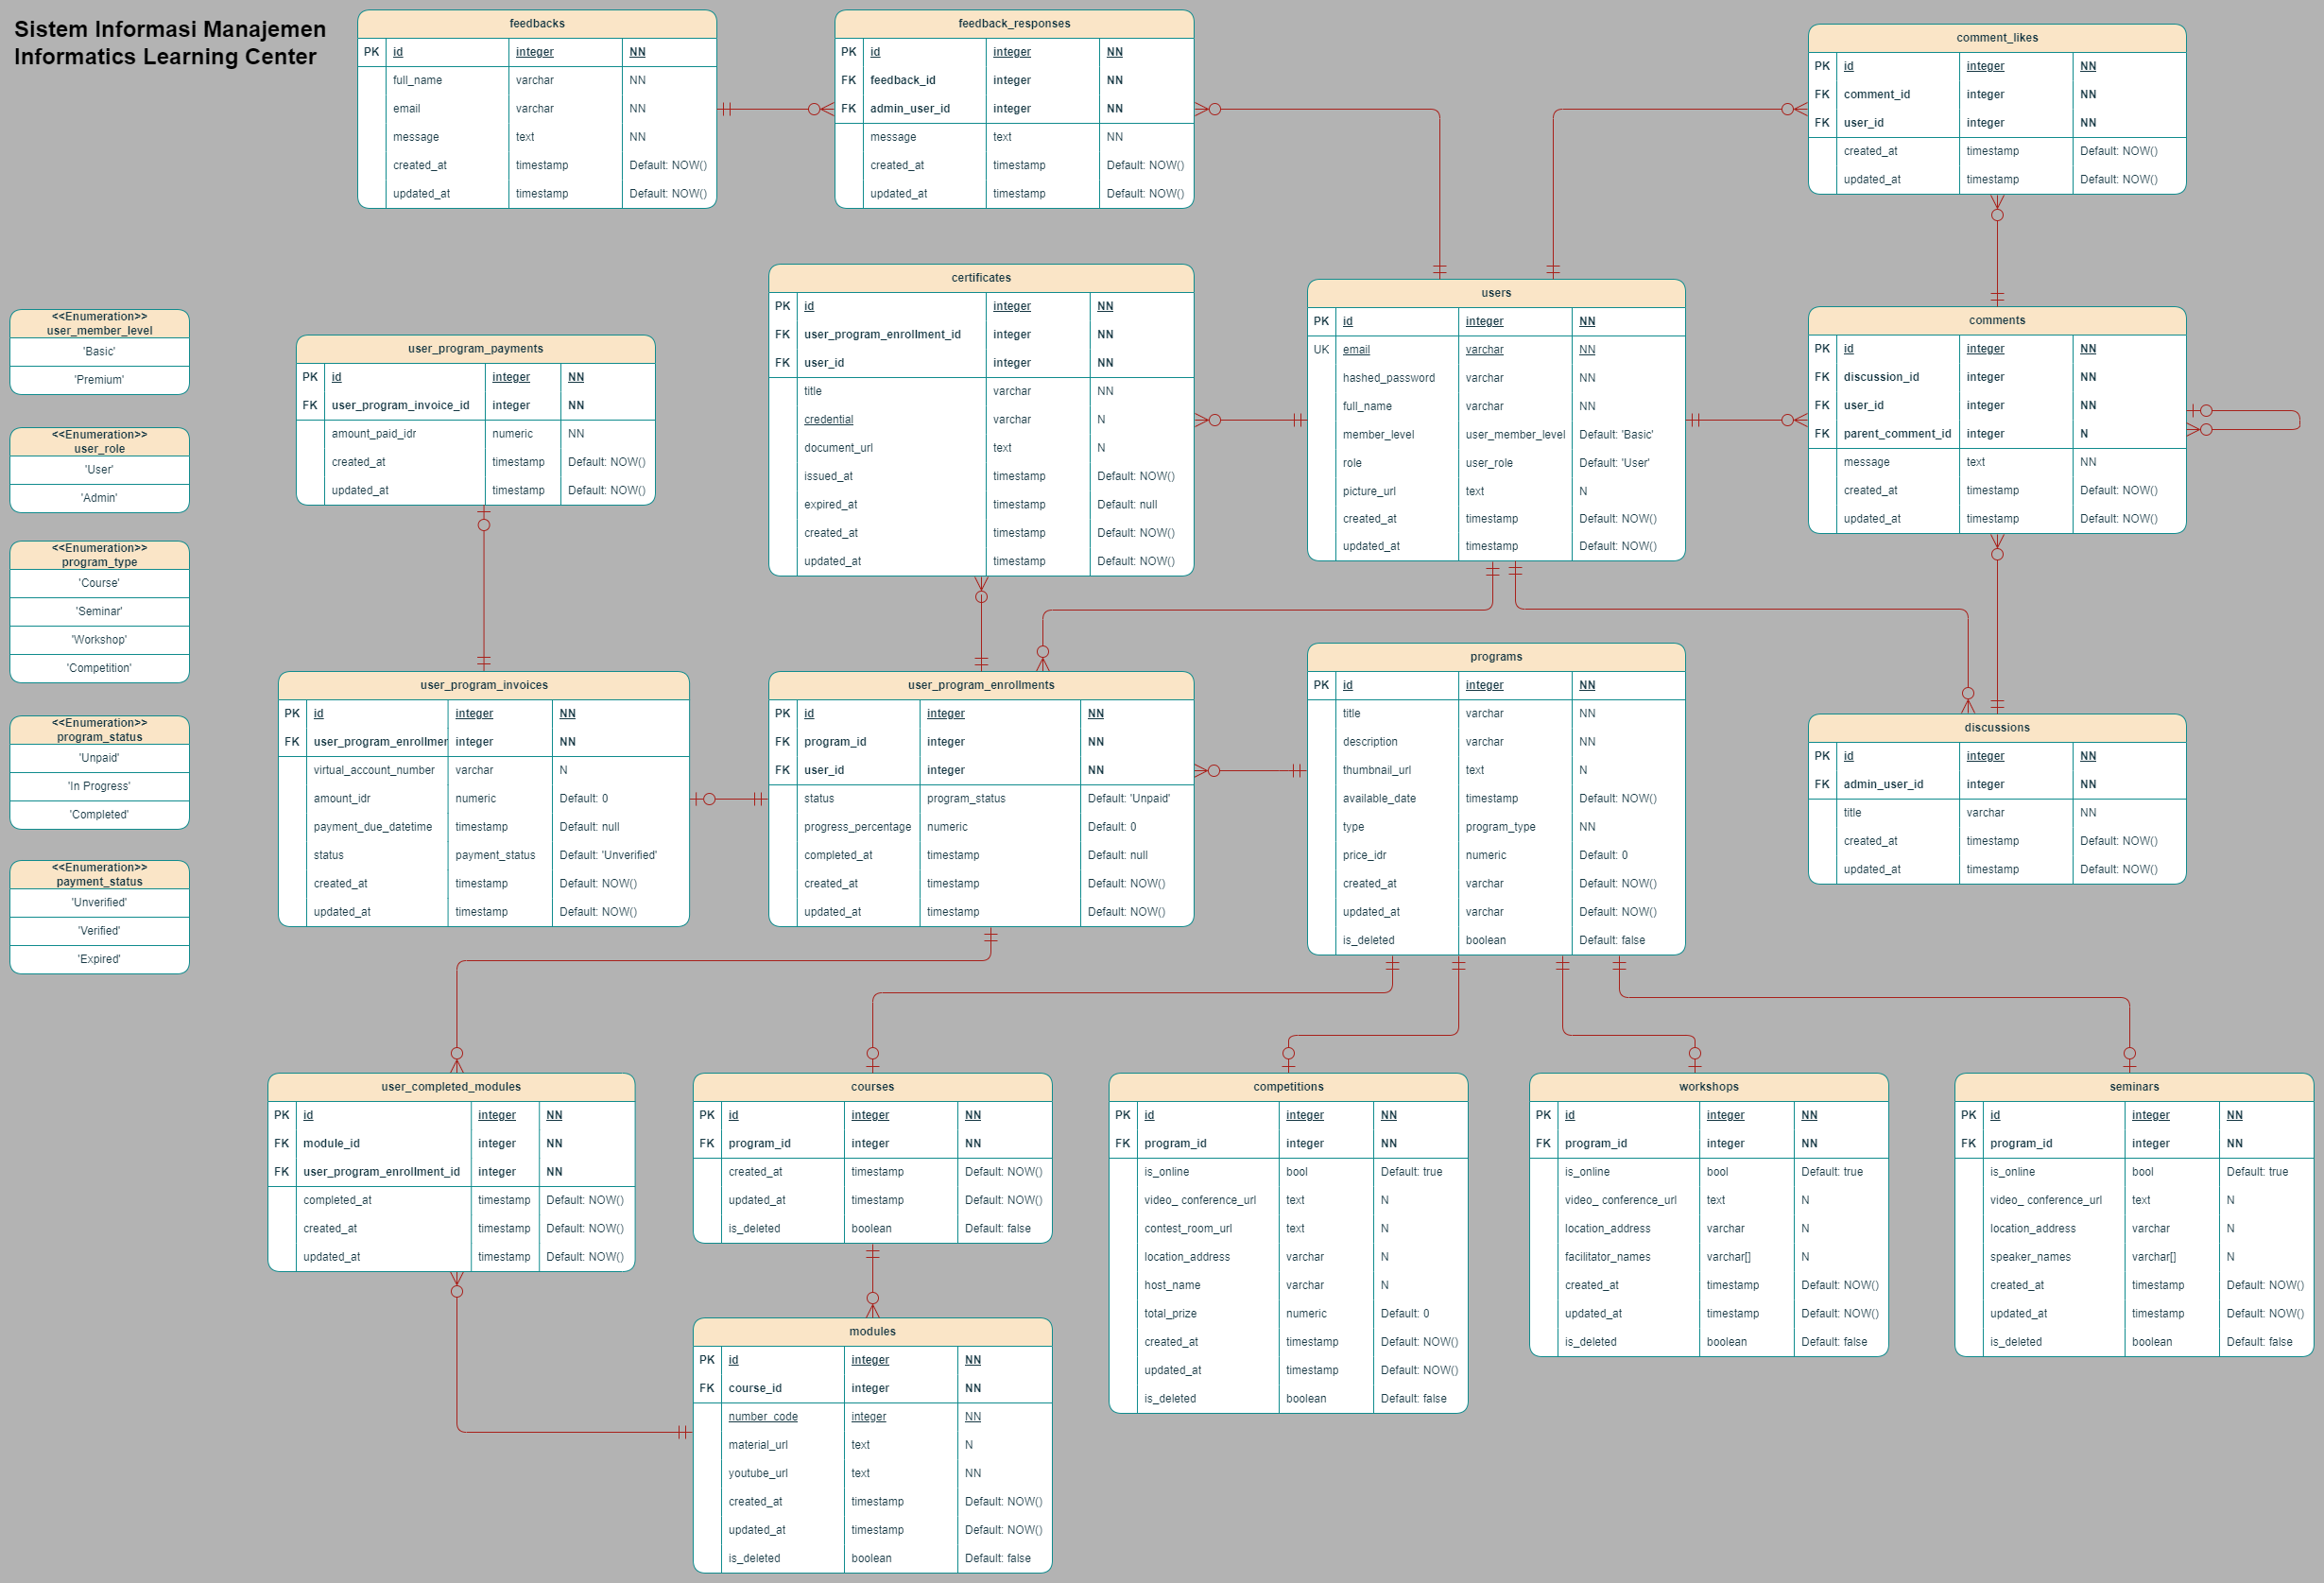The height and width of the screenshot is (1583, 2324).
Task: Select 'Expired' value in payment_status enumeration
Action: [99, 959]
